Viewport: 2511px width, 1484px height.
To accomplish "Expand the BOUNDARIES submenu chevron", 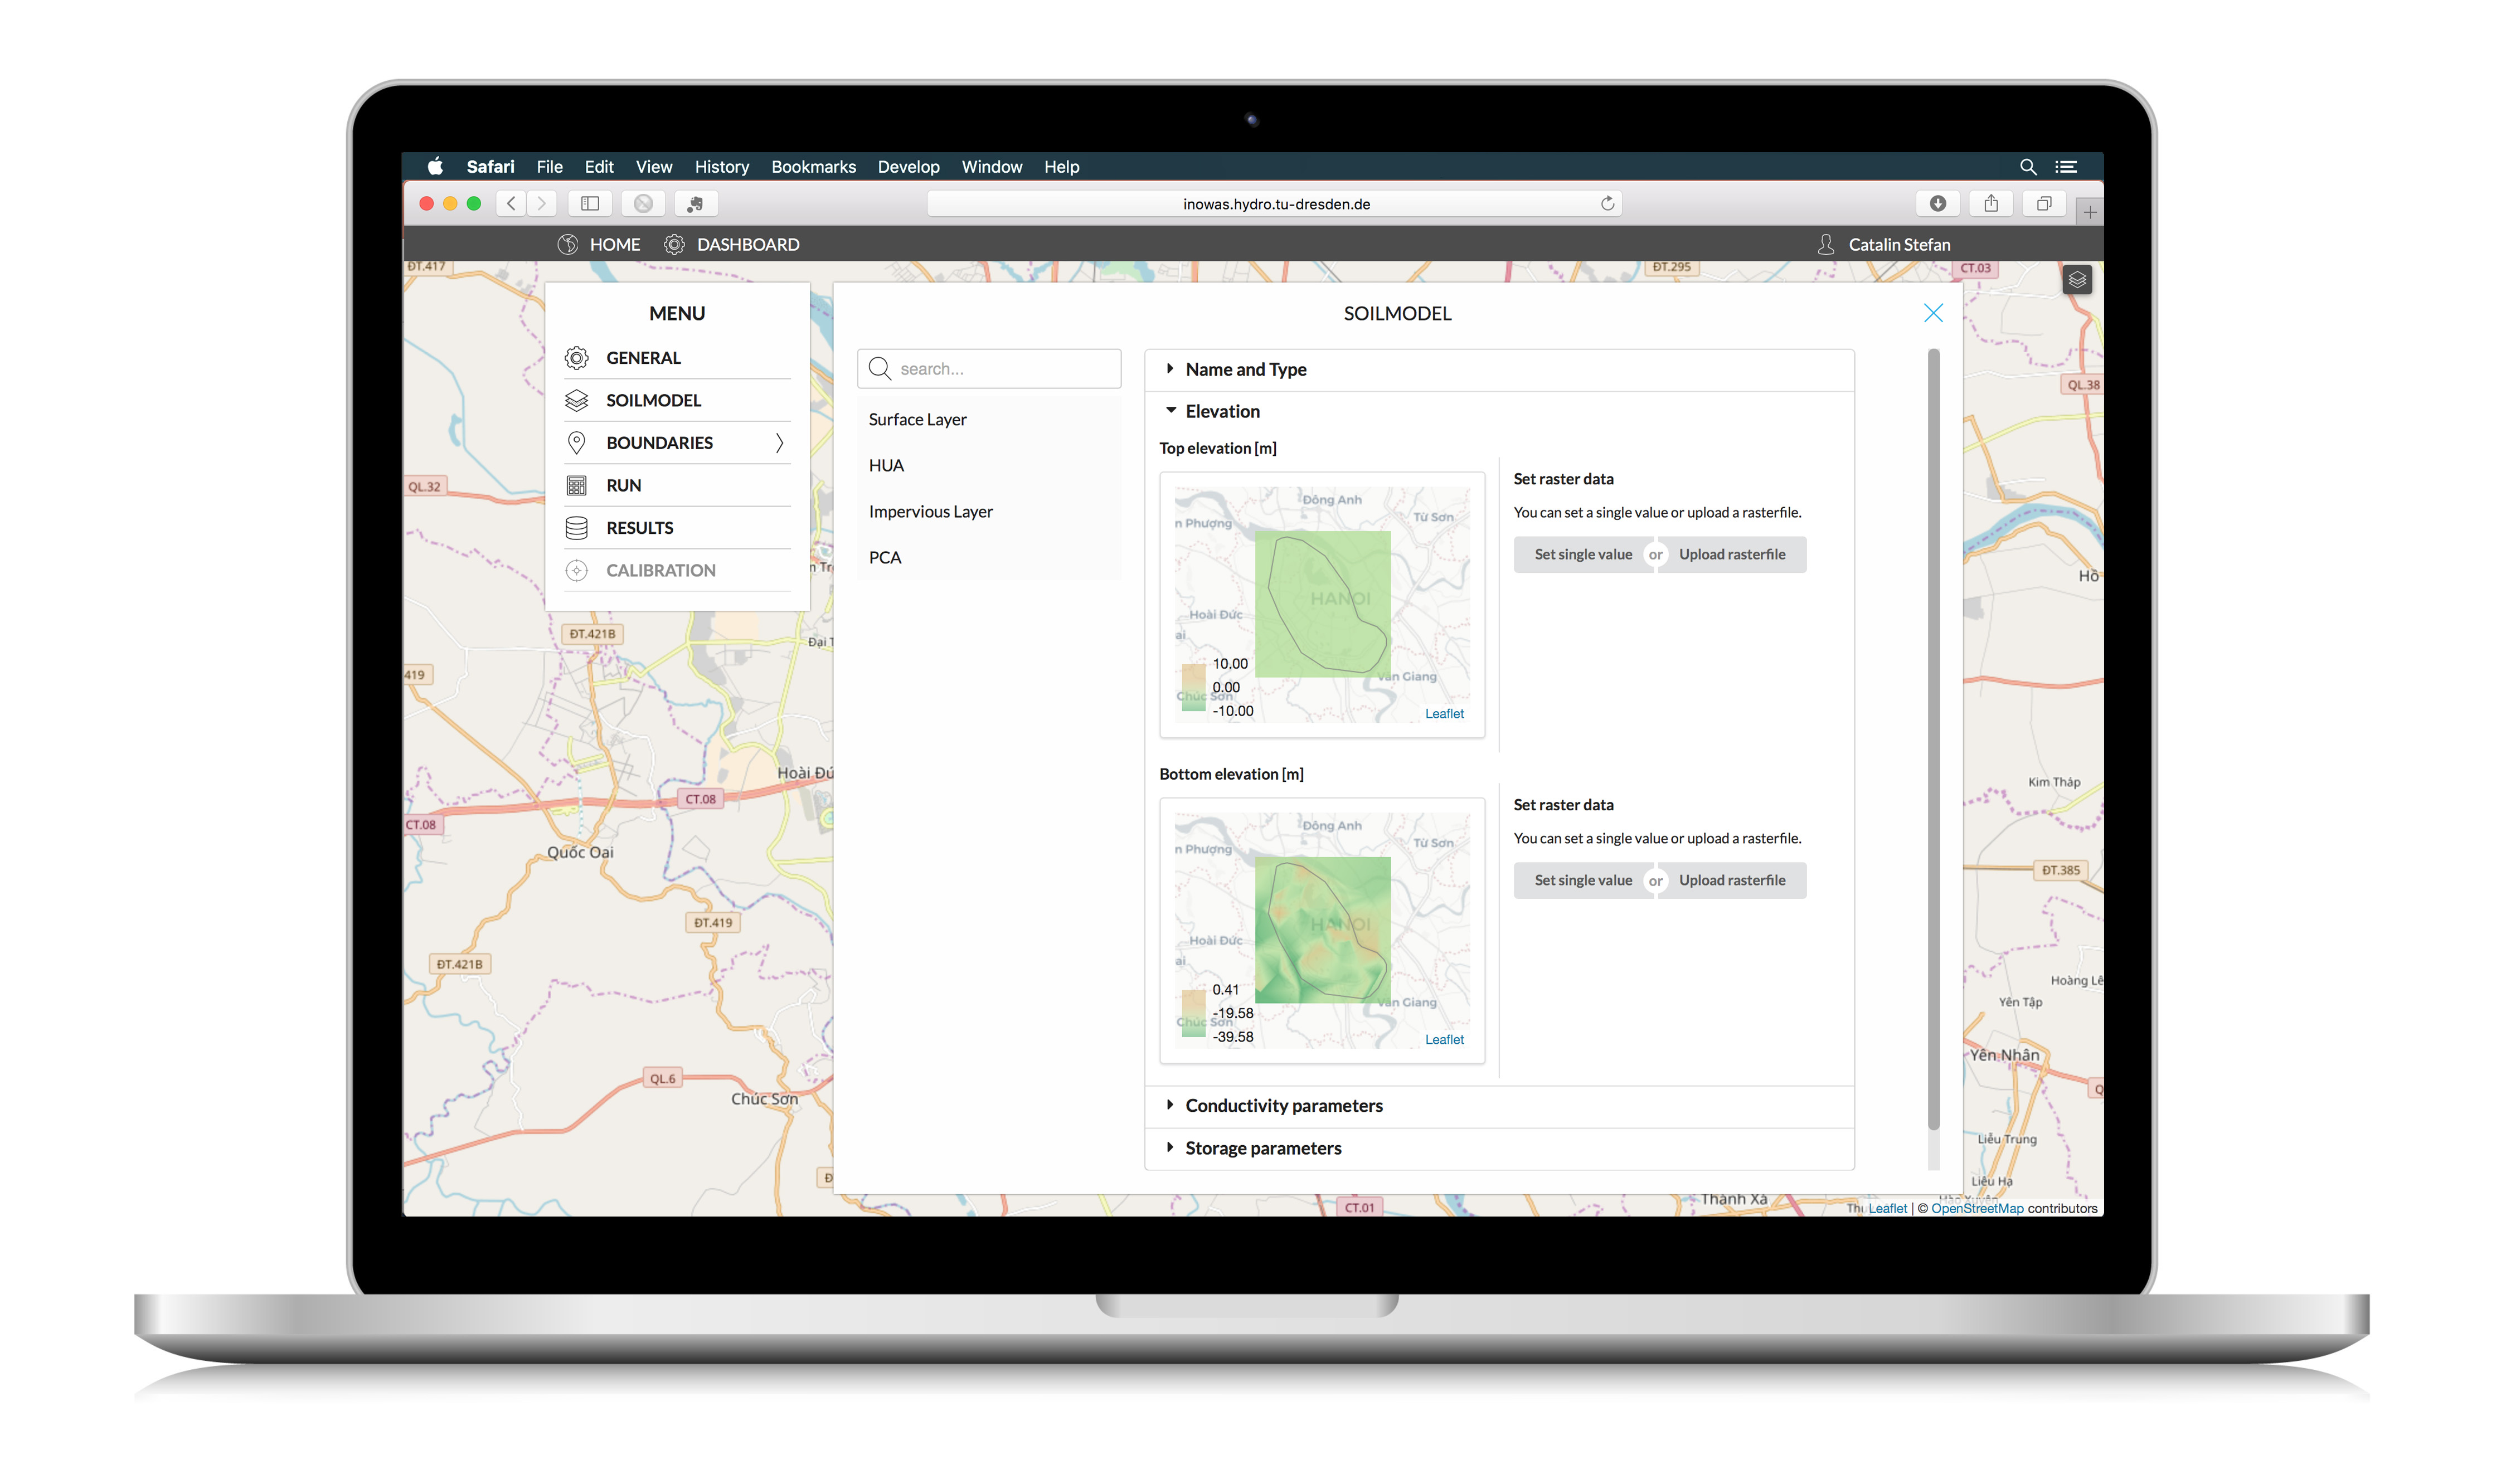I will pyautogui.click(x=779, y=443).
